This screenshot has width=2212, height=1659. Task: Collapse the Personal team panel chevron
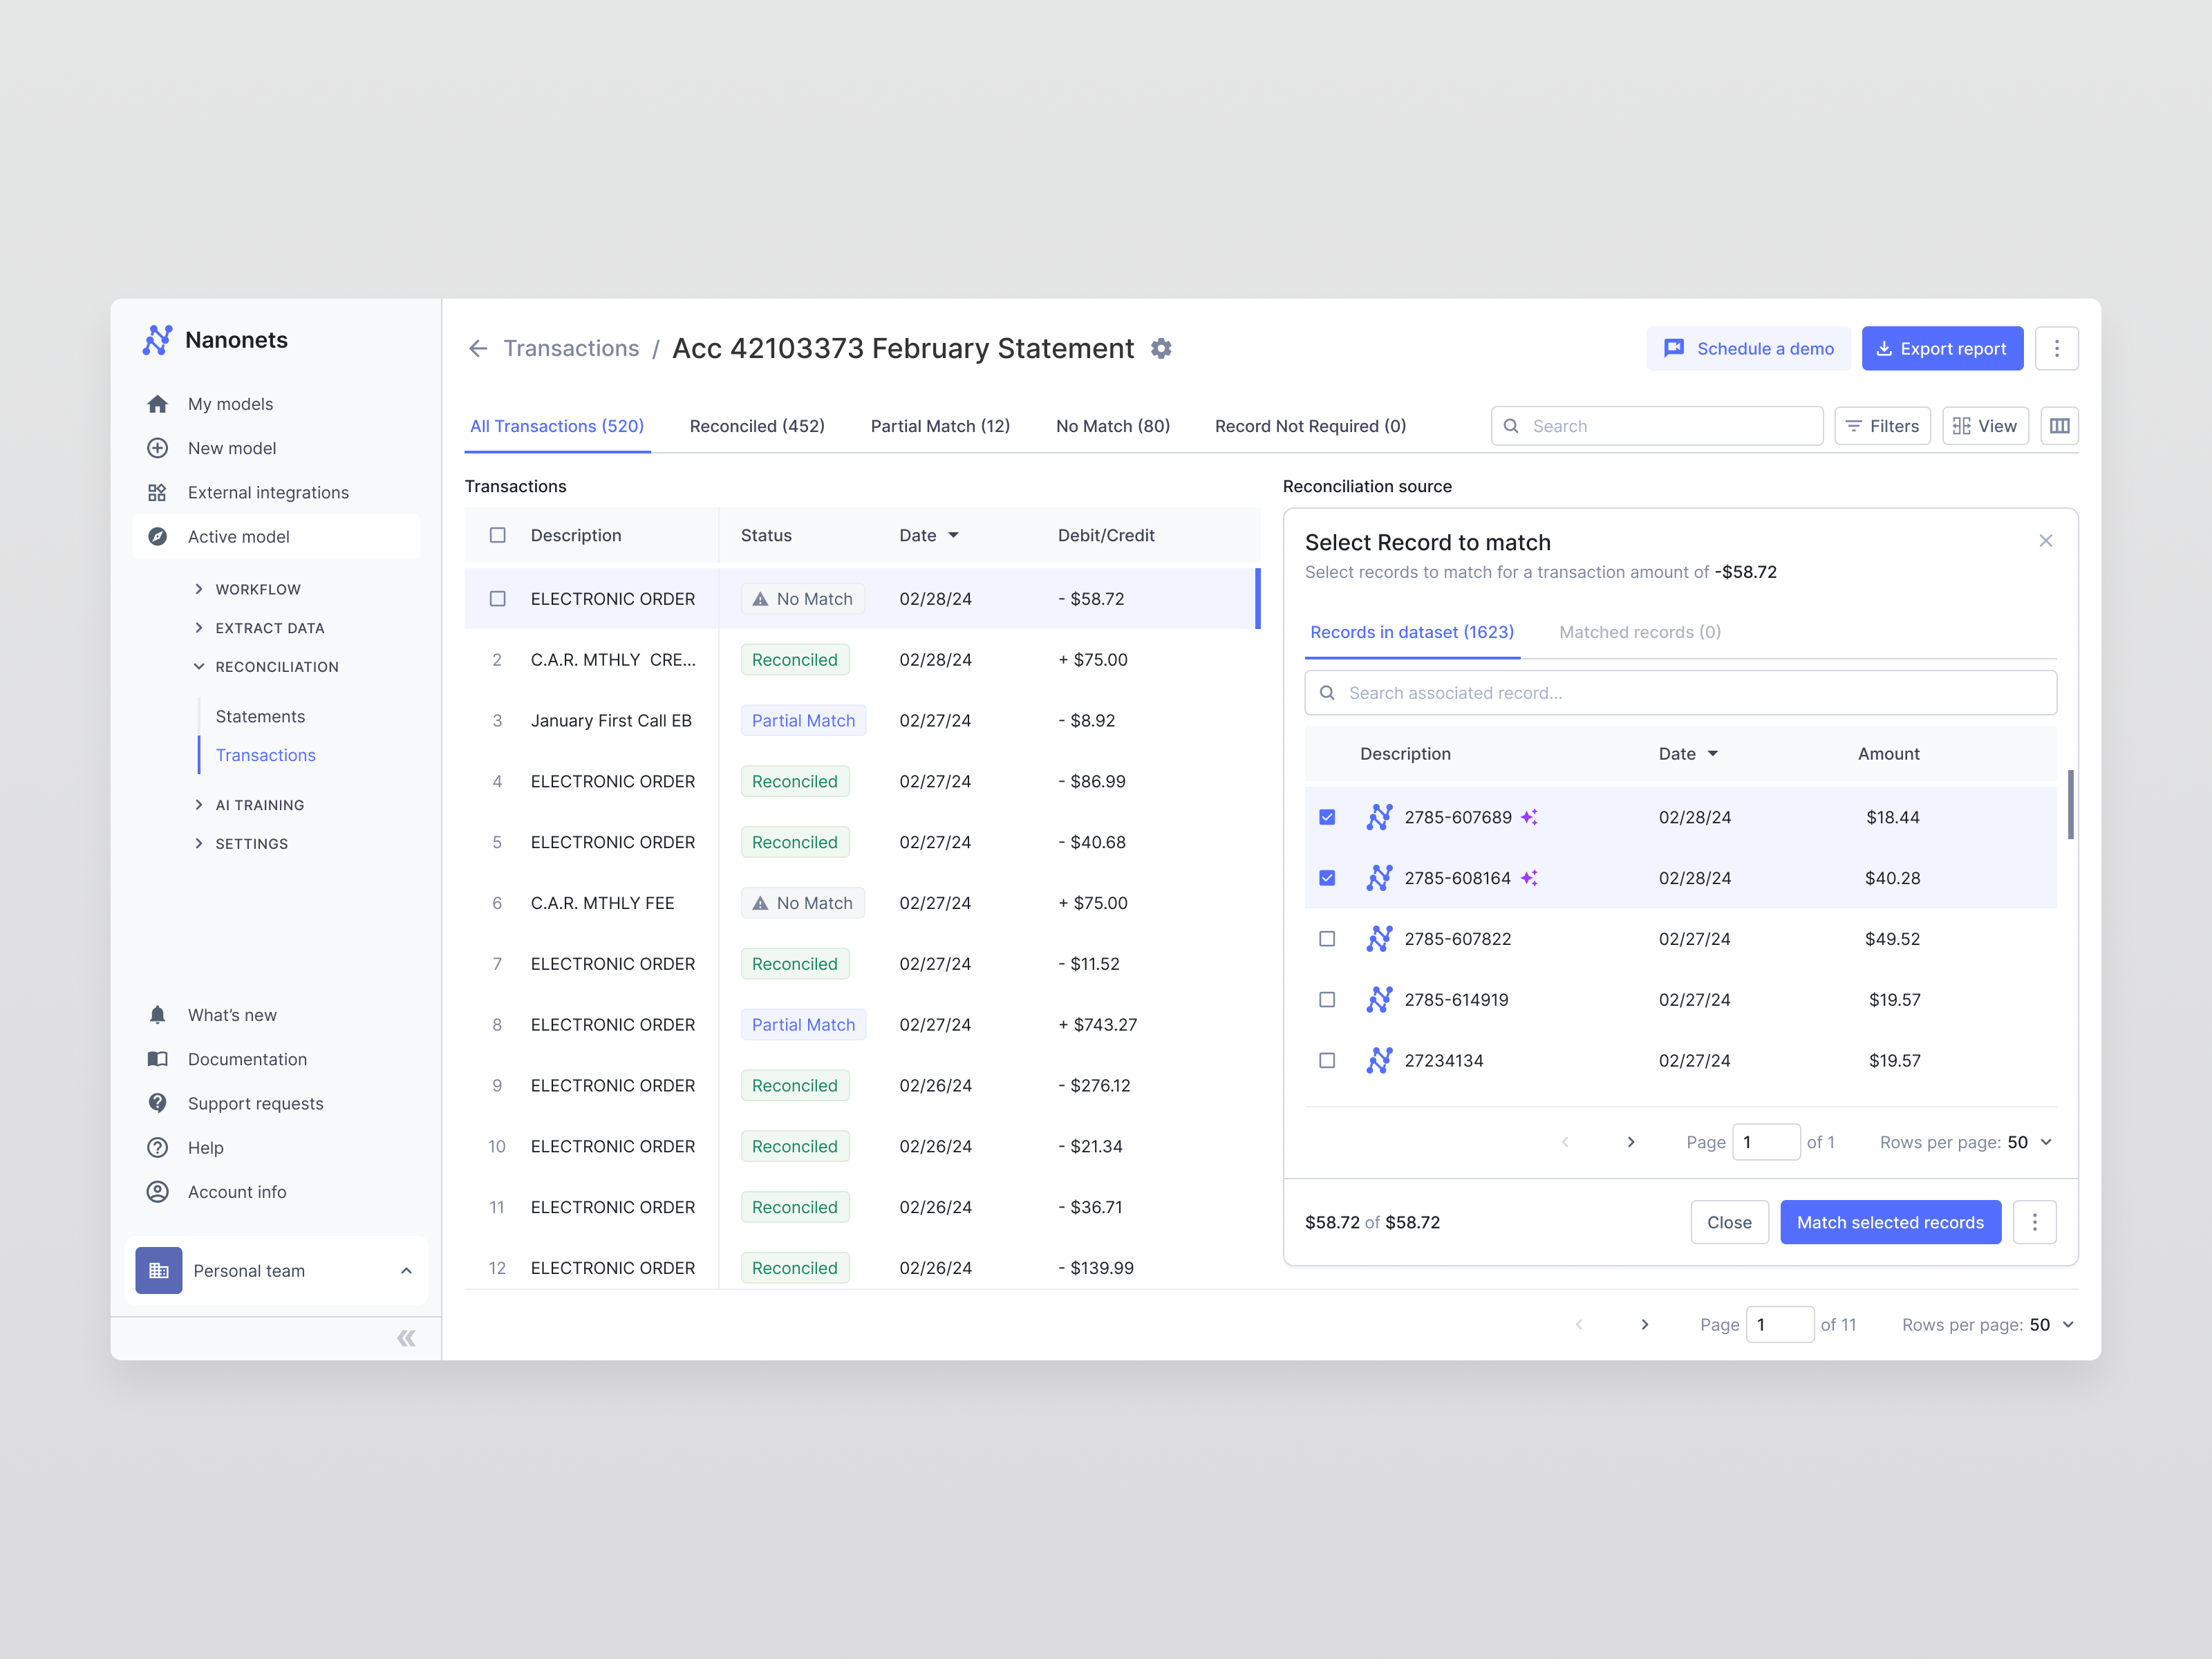coord(406,1270)
